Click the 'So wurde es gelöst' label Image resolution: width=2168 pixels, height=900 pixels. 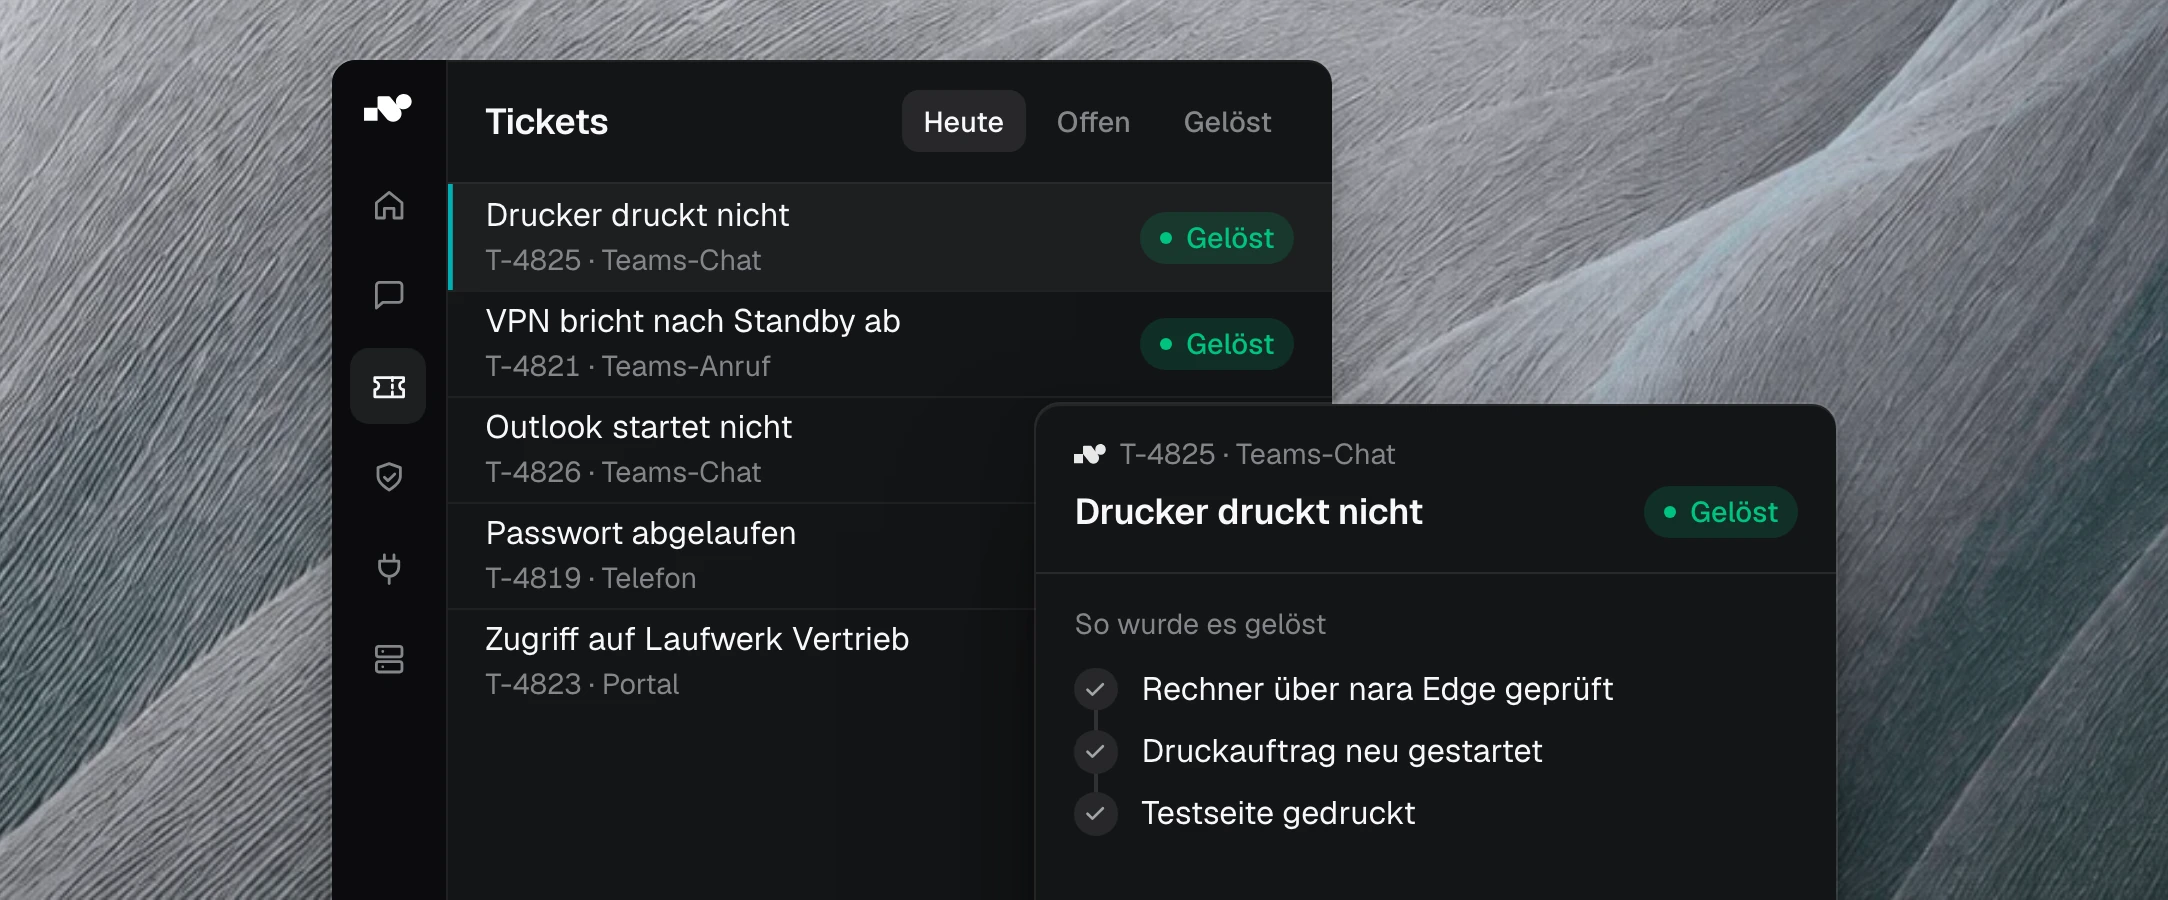(x=1200, y=624)
